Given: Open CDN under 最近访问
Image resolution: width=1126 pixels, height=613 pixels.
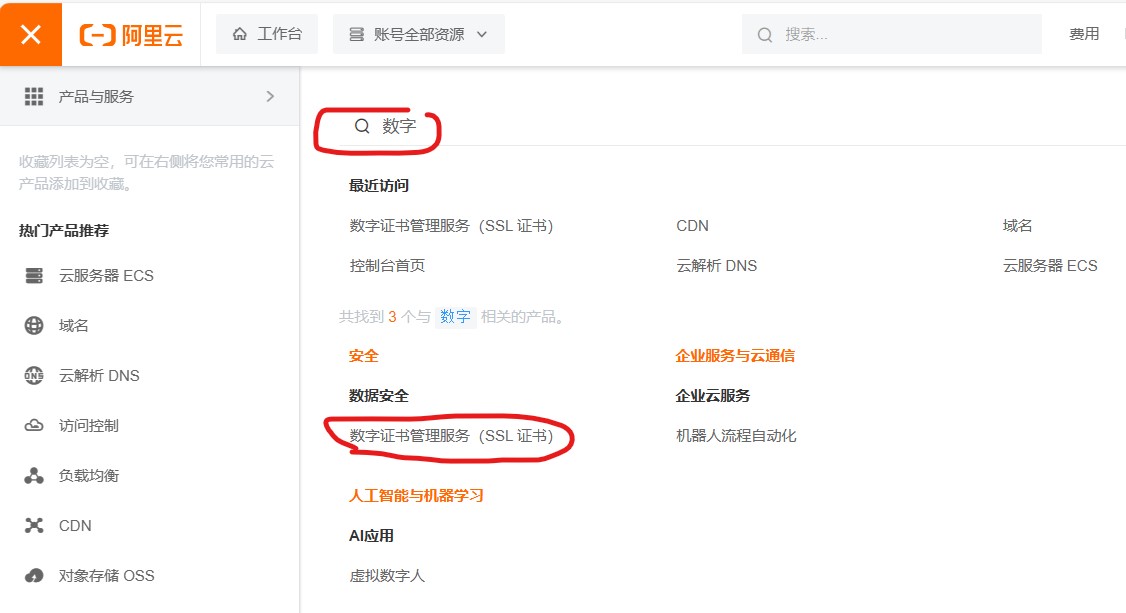Looking at the screenshot, I should (692, 226).
